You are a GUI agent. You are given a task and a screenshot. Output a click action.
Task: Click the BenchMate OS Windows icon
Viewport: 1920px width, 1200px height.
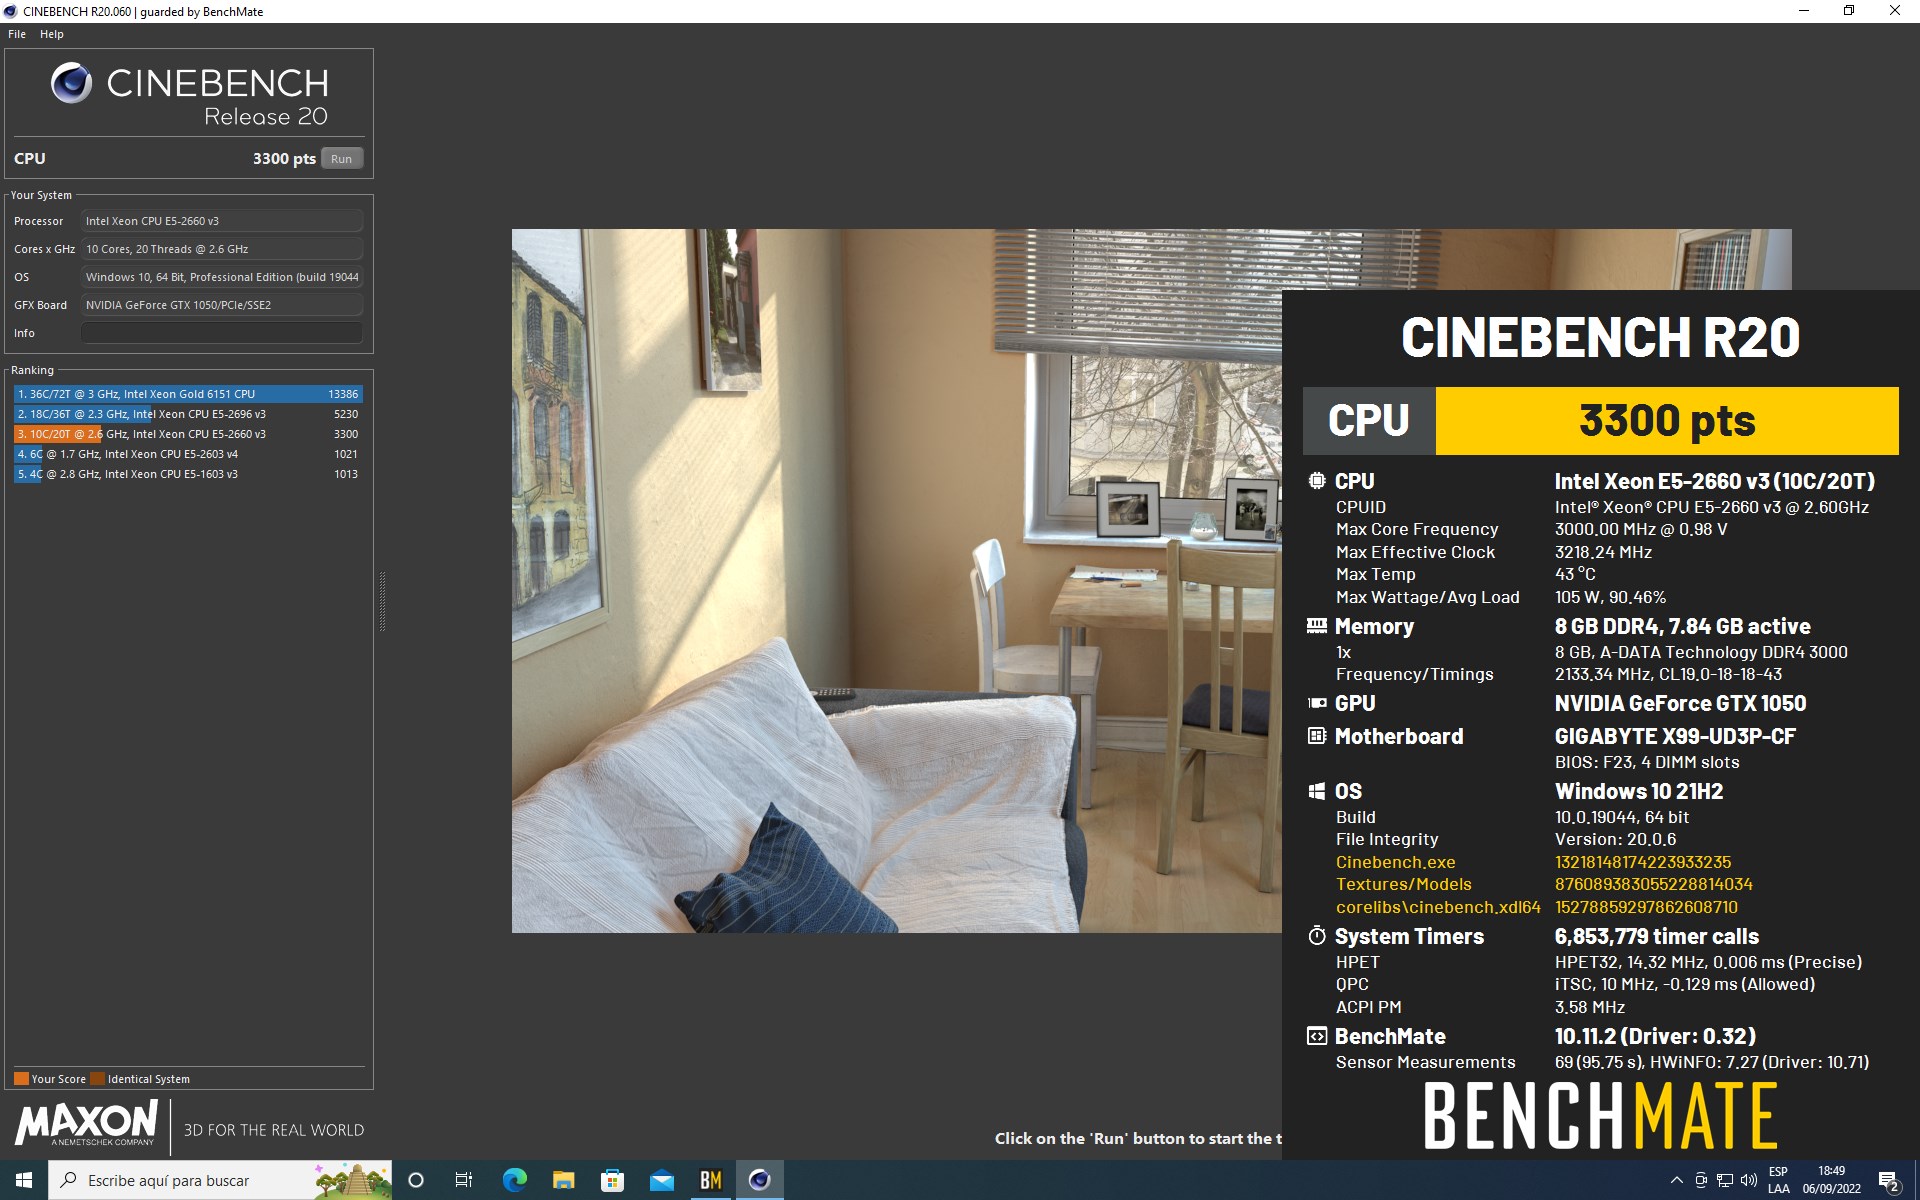click(1317, 791)
